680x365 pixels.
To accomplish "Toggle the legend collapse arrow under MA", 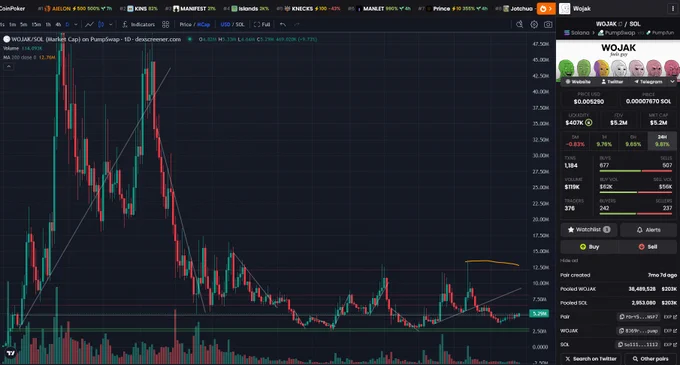I will point(8,66).
